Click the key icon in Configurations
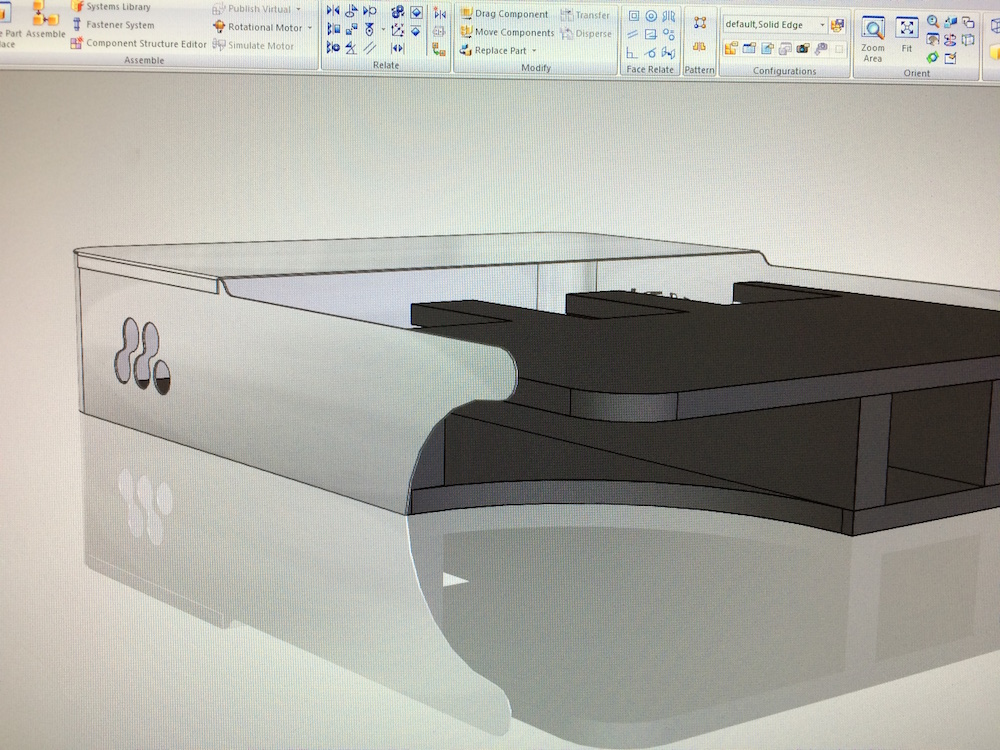 pos(821,48)
